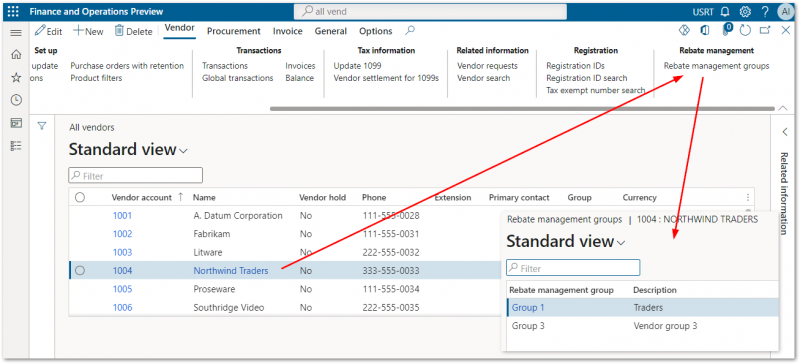Open Rebate management groups link
Viewport: 800px width, 364px height.
[716, 66]
